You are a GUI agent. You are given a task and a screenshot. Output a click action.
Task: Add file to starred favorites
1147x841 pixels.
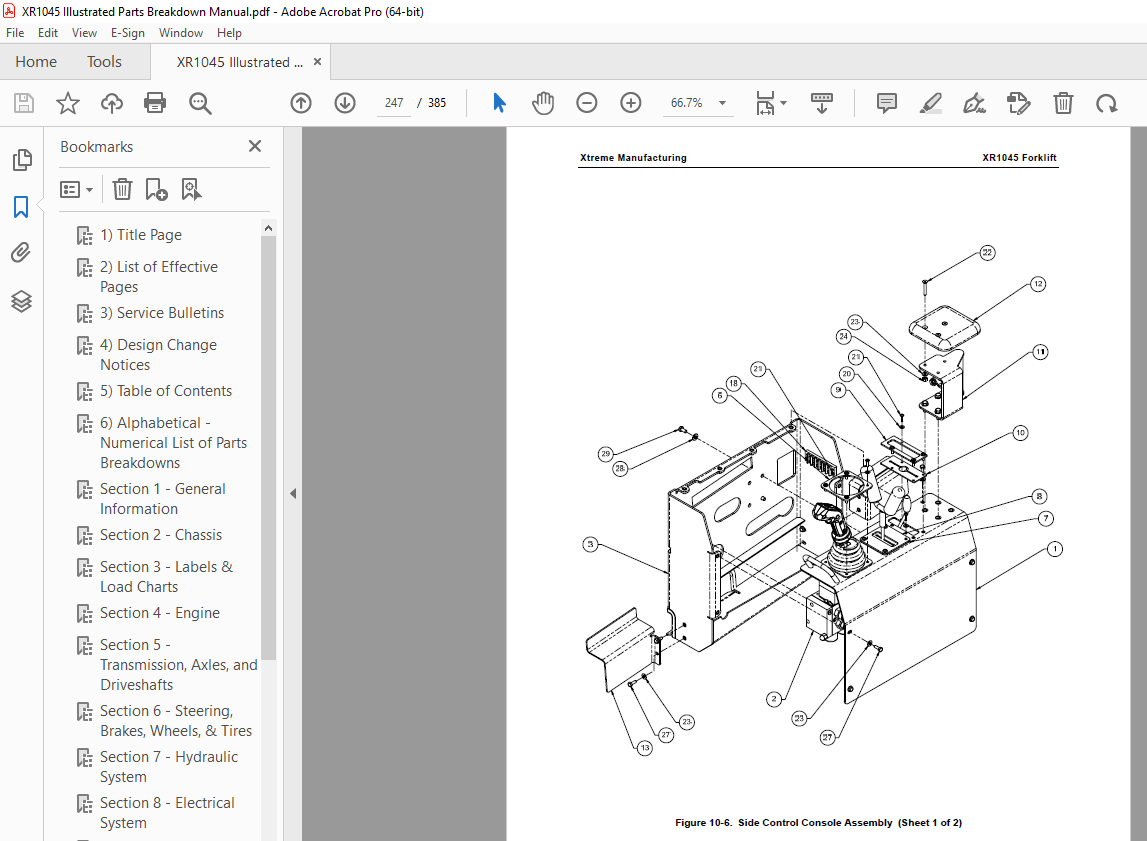point(68,103)
